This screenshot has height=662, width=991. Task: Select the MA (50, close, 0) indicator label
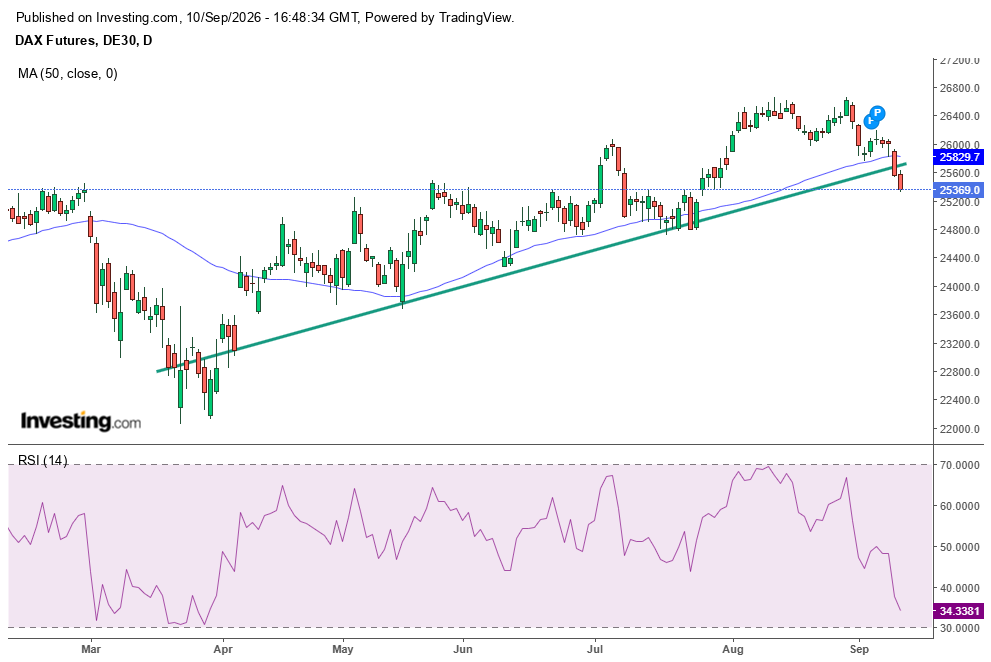click(x=68, y=73)
